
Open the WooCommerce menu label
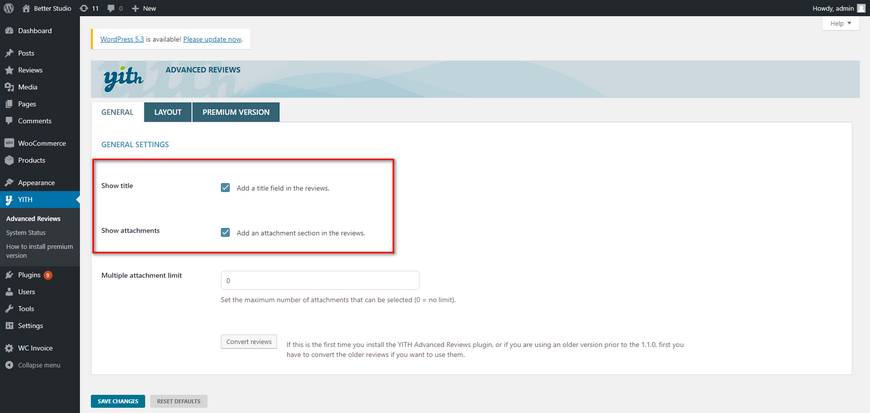(42, 143)
